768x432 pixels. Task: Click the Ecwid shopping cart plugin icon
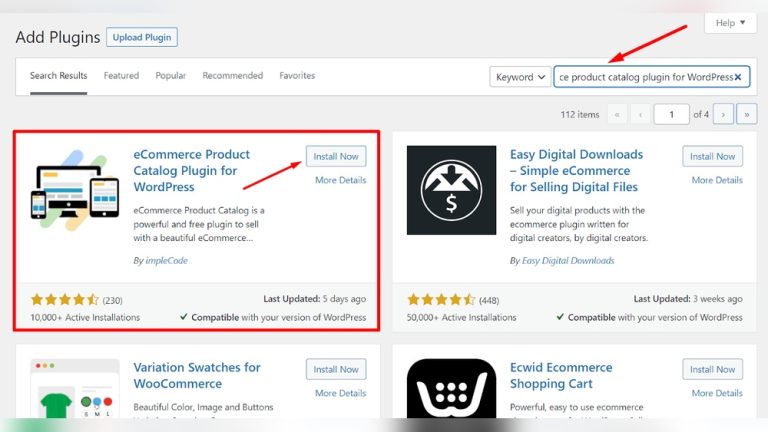coord(451,388)
